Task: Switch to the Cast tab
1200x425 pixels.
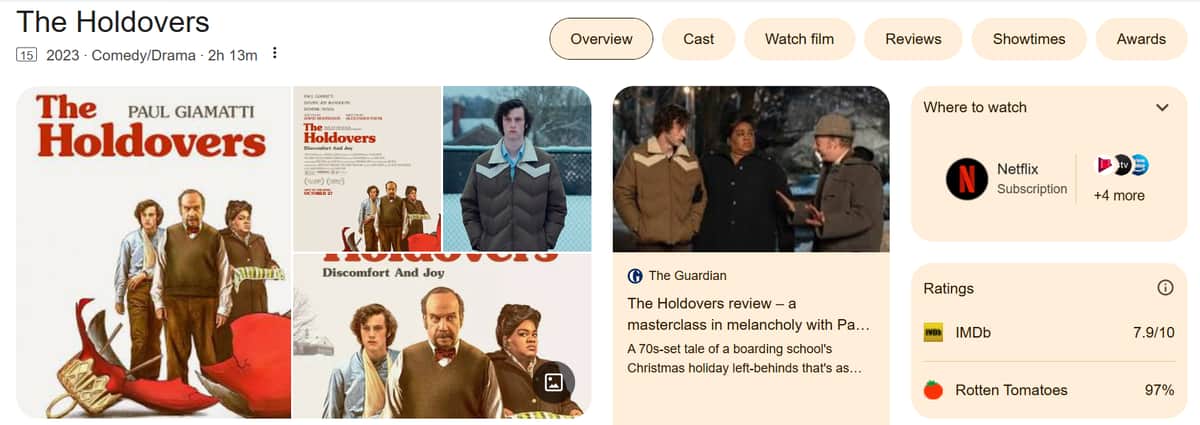Action: 698,39
